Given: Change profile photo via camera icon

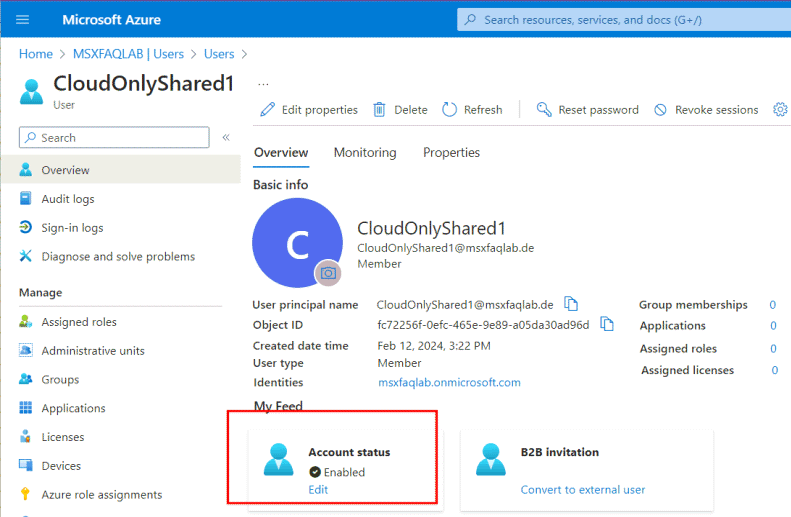Looking at the screenshot, I should 328,273.
